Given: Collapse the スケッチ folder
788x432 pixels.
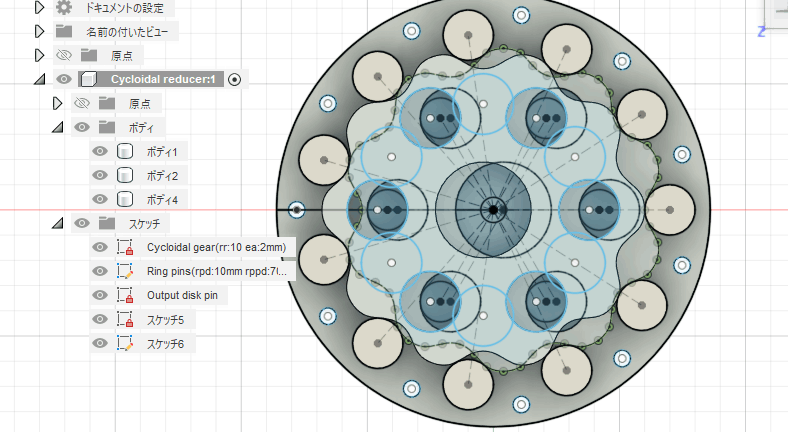Looking at the screenshot, I should coord(58,223).
